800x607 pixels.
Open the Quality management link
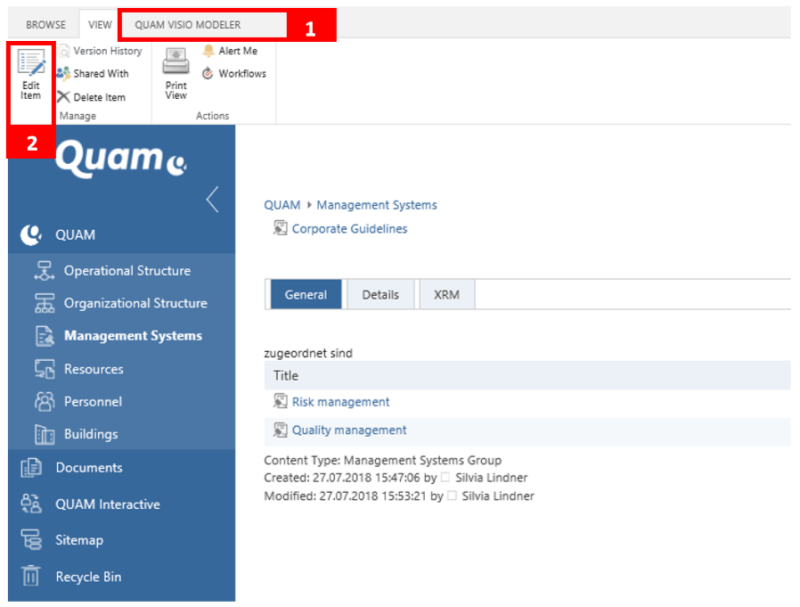coord(349,430)
